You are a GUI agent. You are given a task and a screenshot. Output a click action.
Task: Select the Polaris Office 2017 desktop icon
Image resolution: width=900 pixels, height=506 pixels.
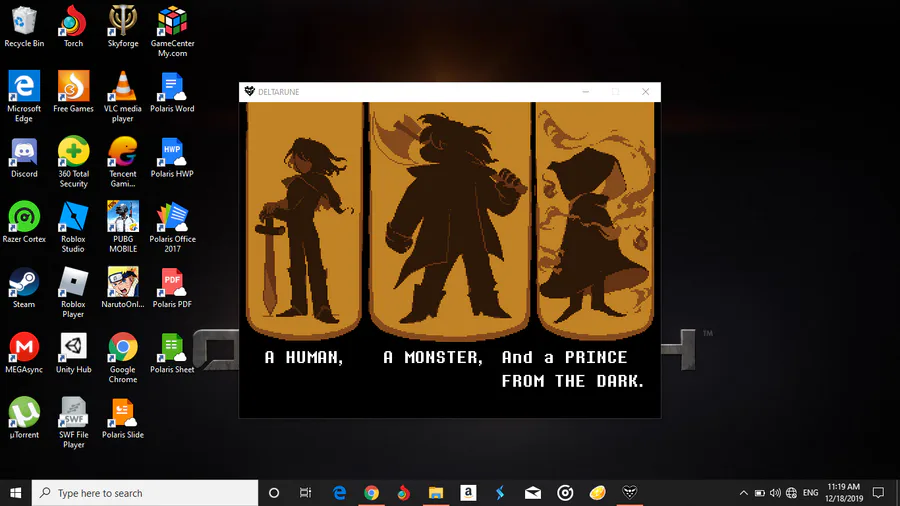click(x=172, y=227)
